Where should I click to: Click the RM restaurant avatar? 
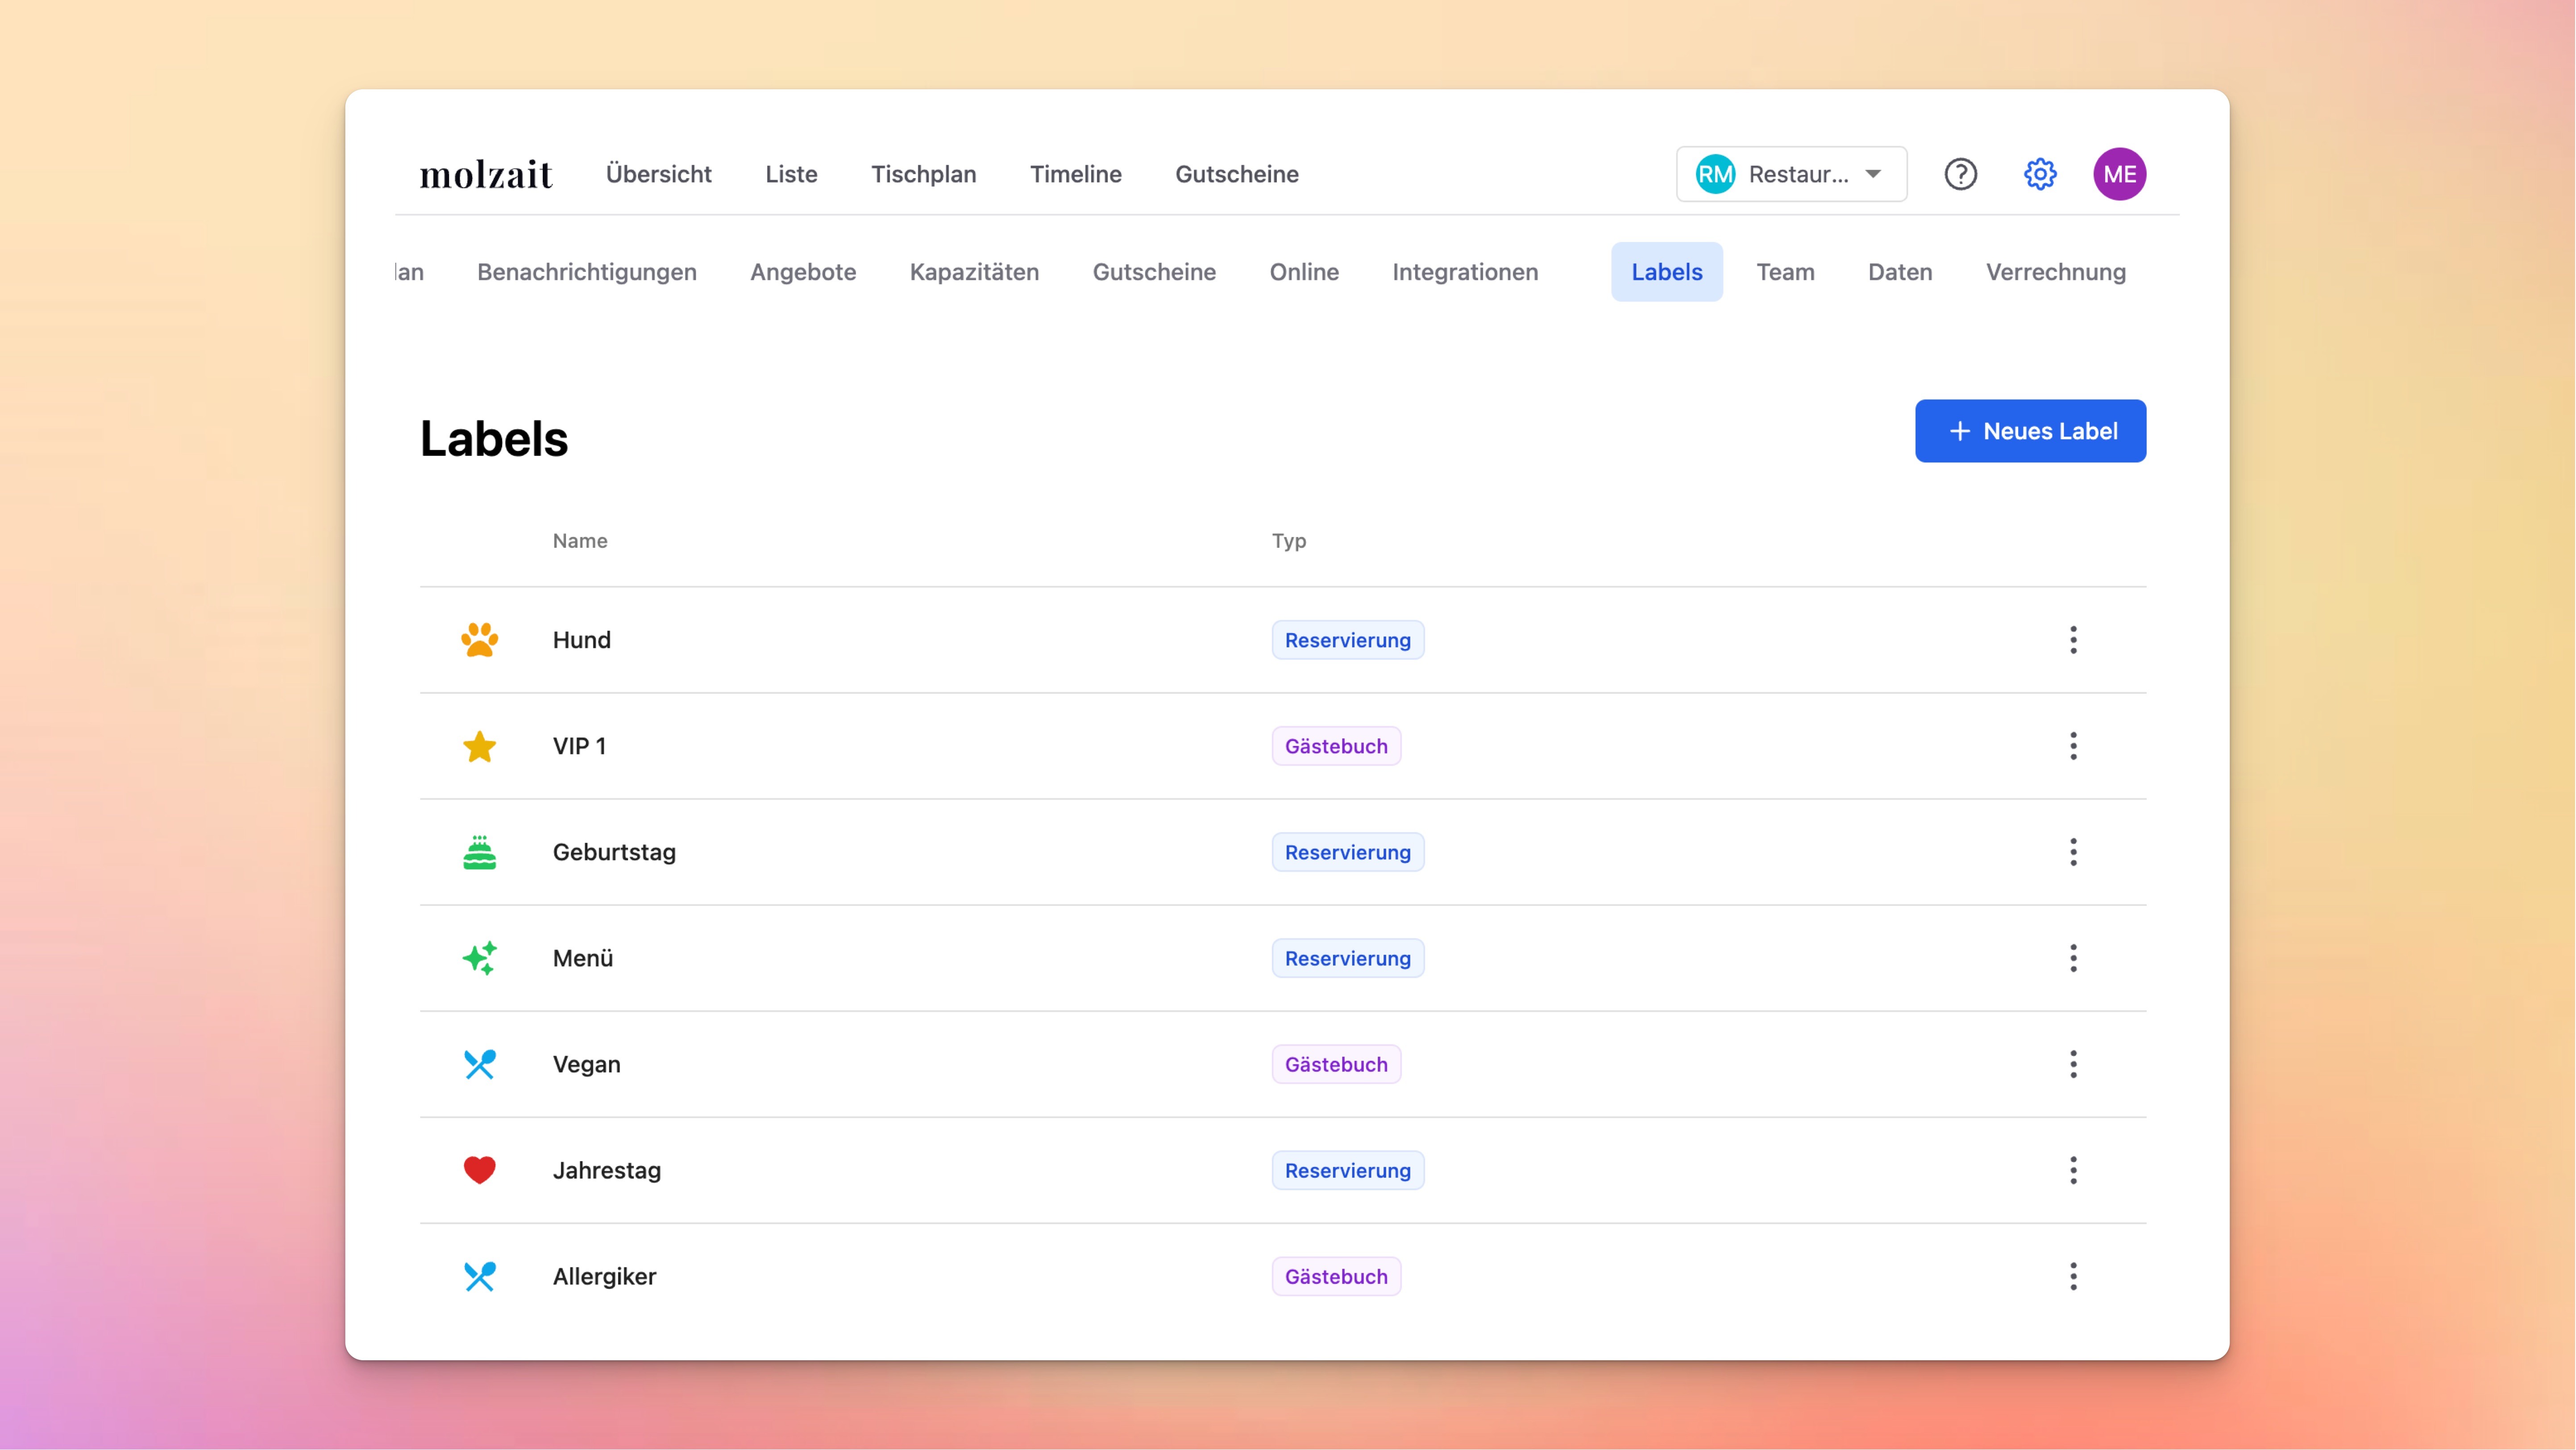1715,174
